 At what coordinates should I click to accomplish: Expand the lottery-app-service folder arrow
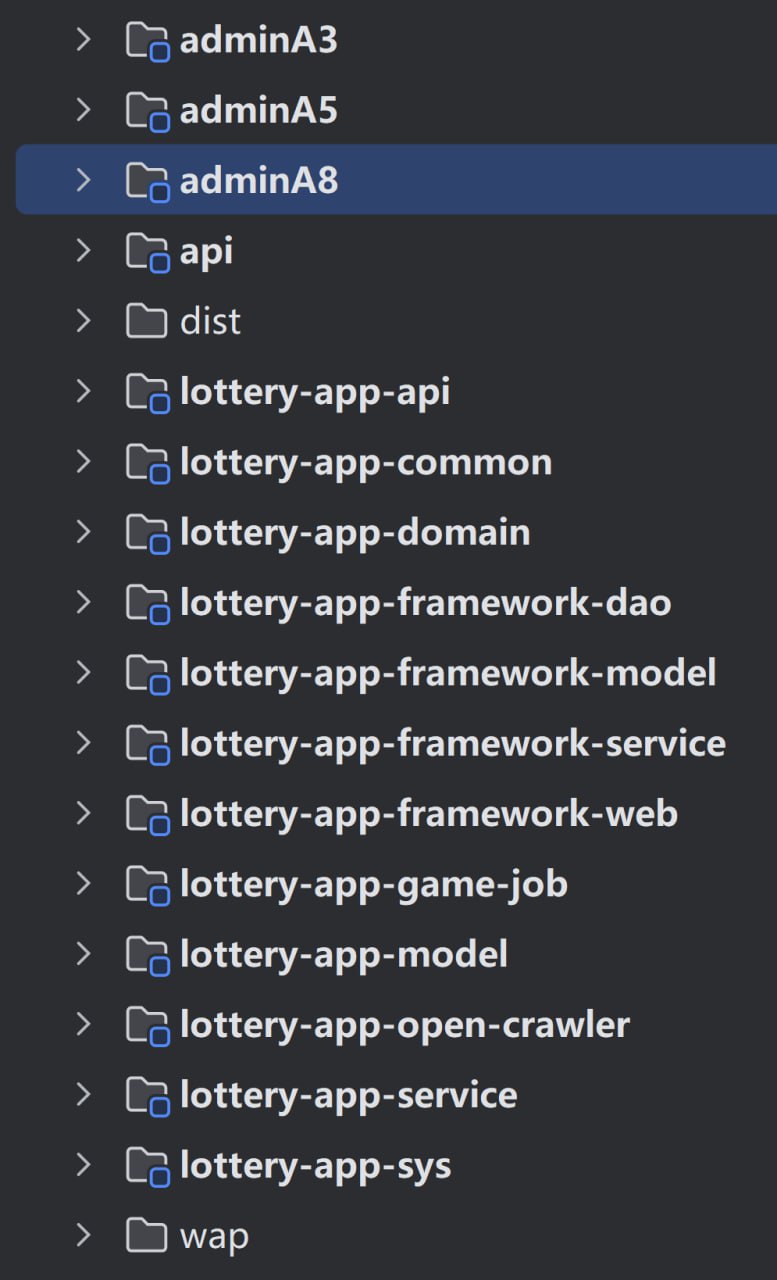(83, 1095)
